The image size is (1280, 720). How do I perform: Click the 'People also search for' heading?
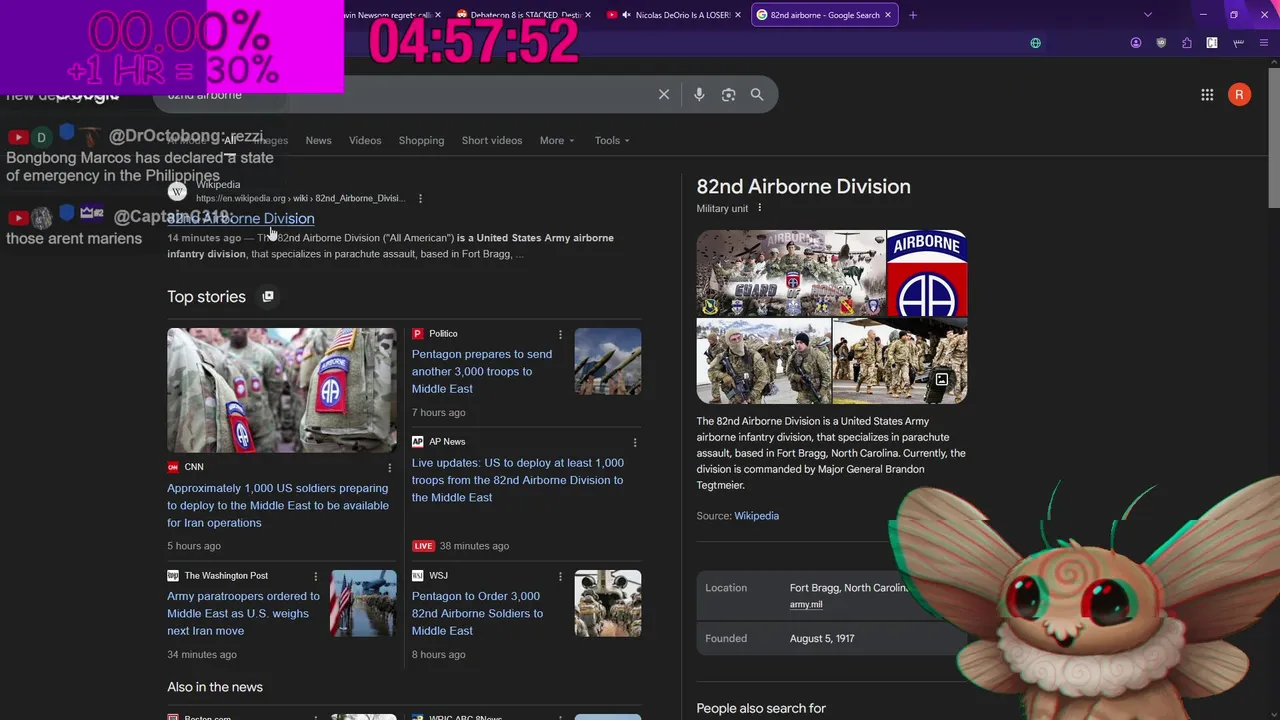coord(761,708)
